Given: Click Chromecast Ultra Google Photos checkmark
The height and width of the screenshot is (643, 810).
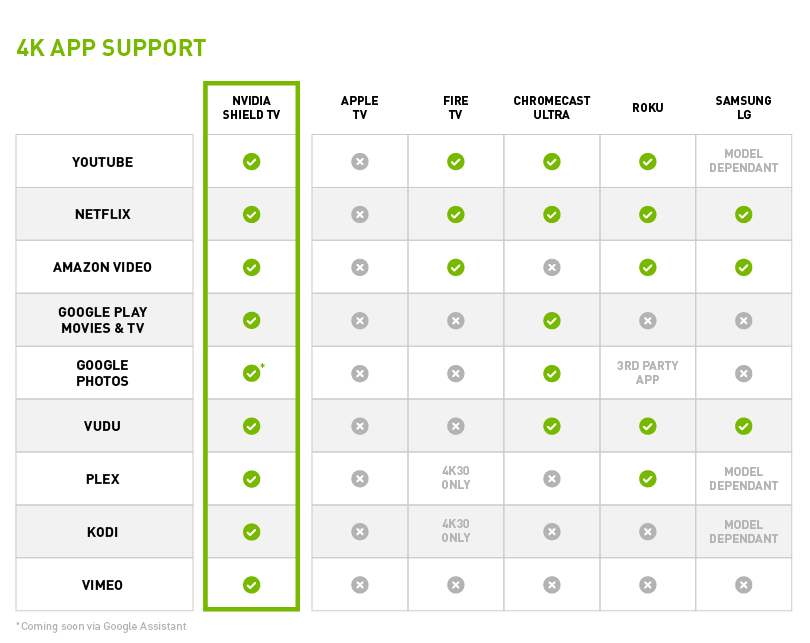Looking at the screenshot, I should 551,373.
